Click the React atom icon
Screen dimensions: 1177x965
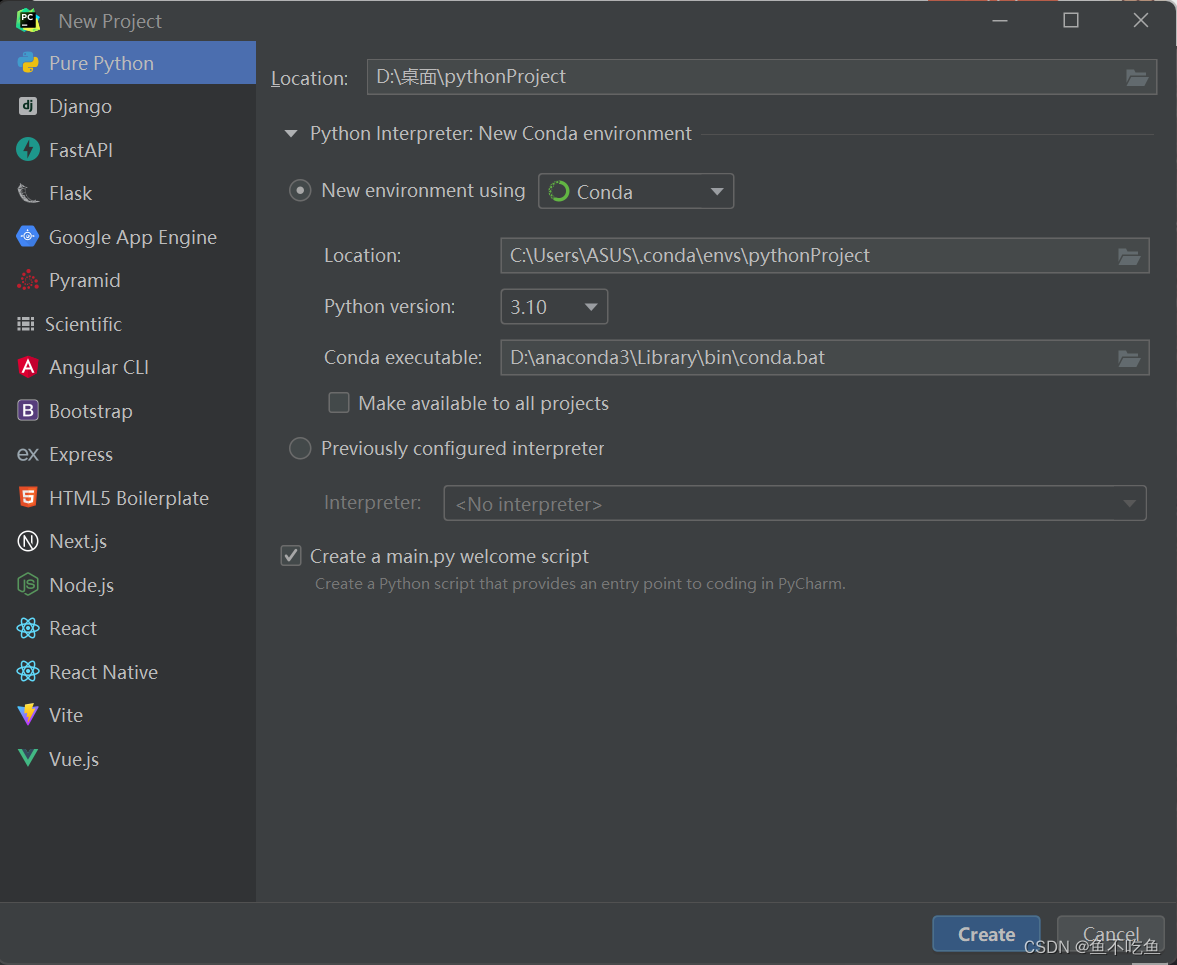pos(28,628)
